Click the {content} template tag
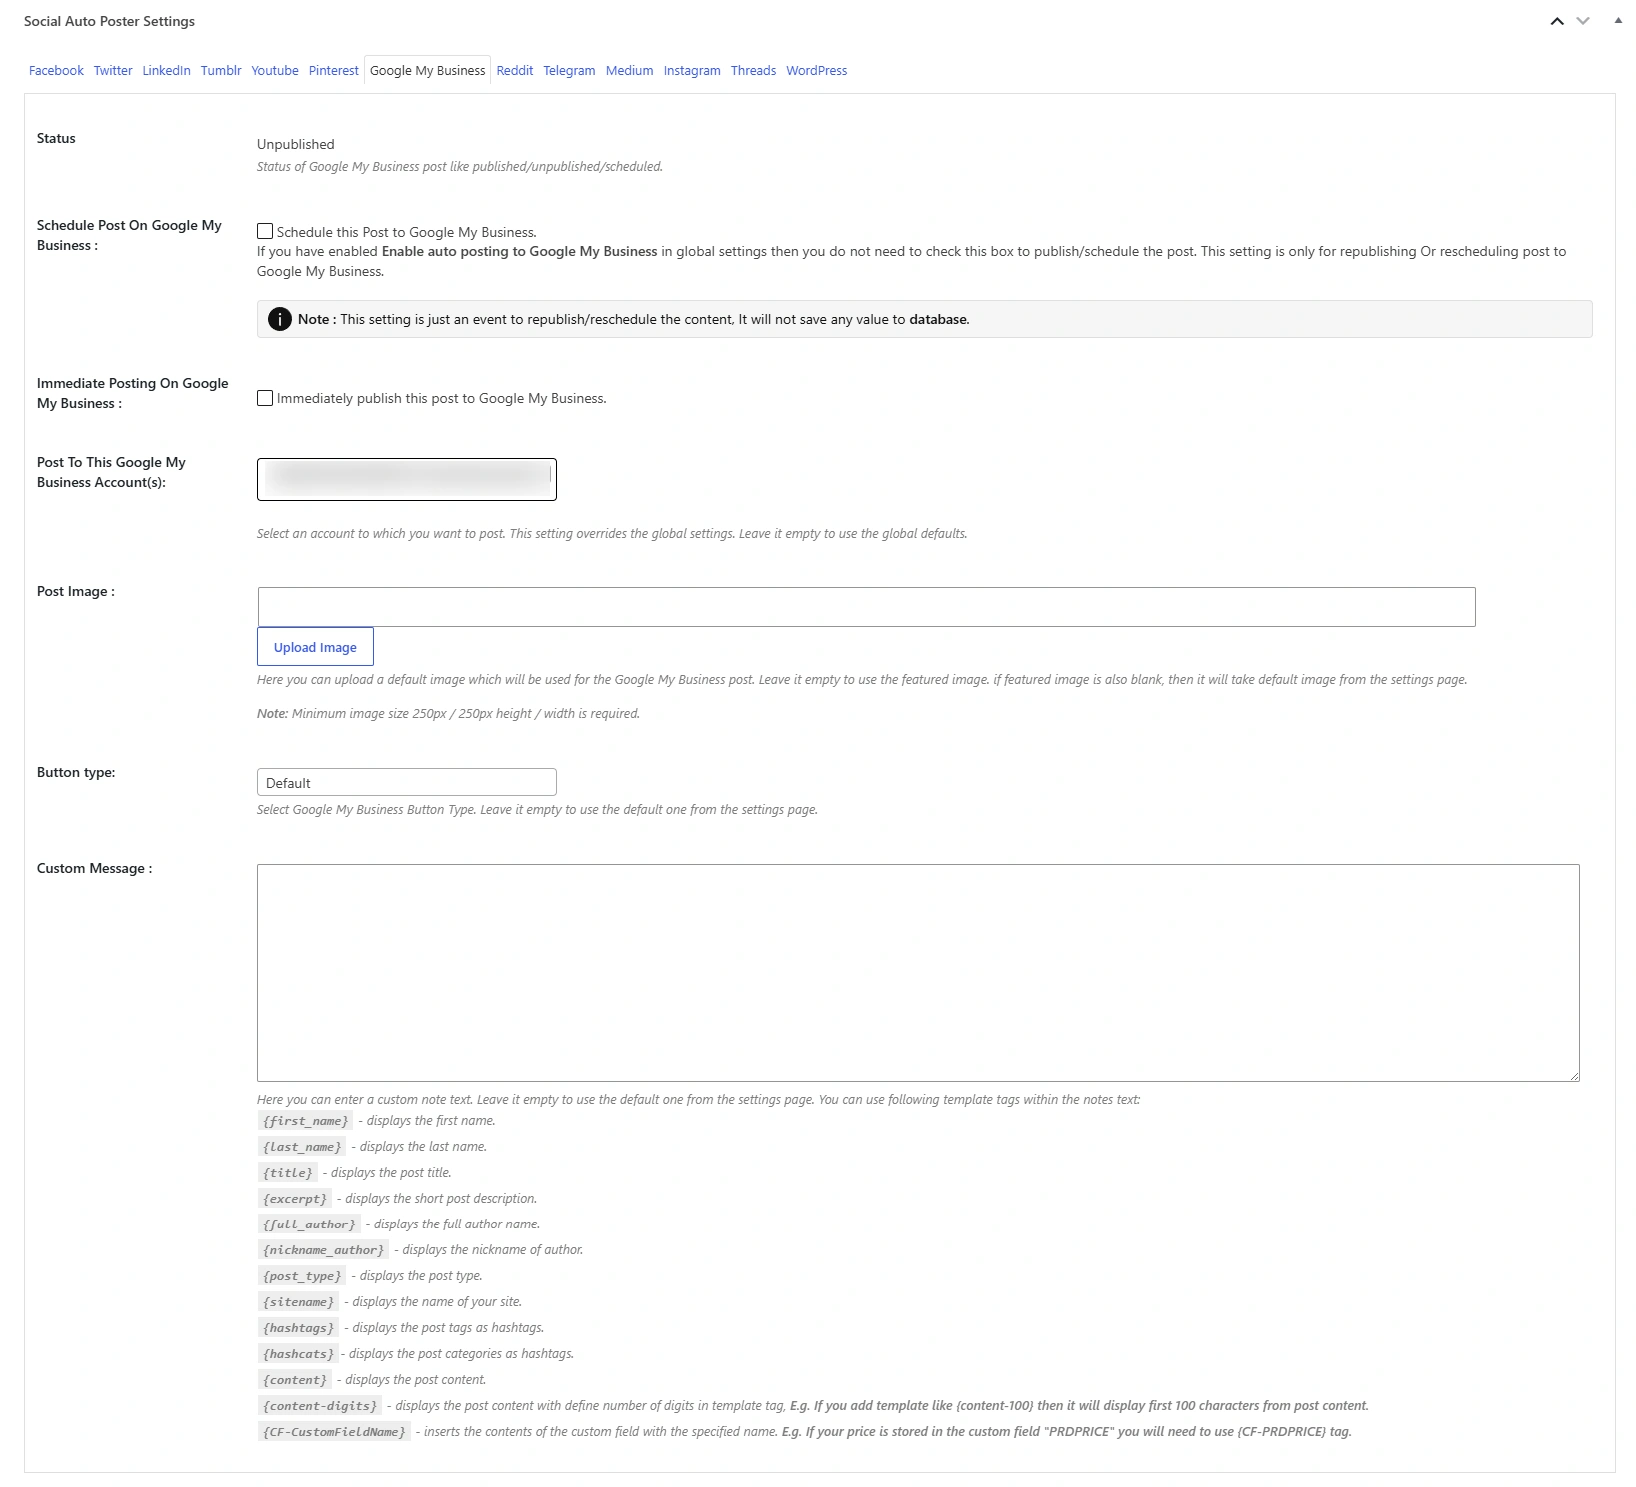 click(294, 1380)
